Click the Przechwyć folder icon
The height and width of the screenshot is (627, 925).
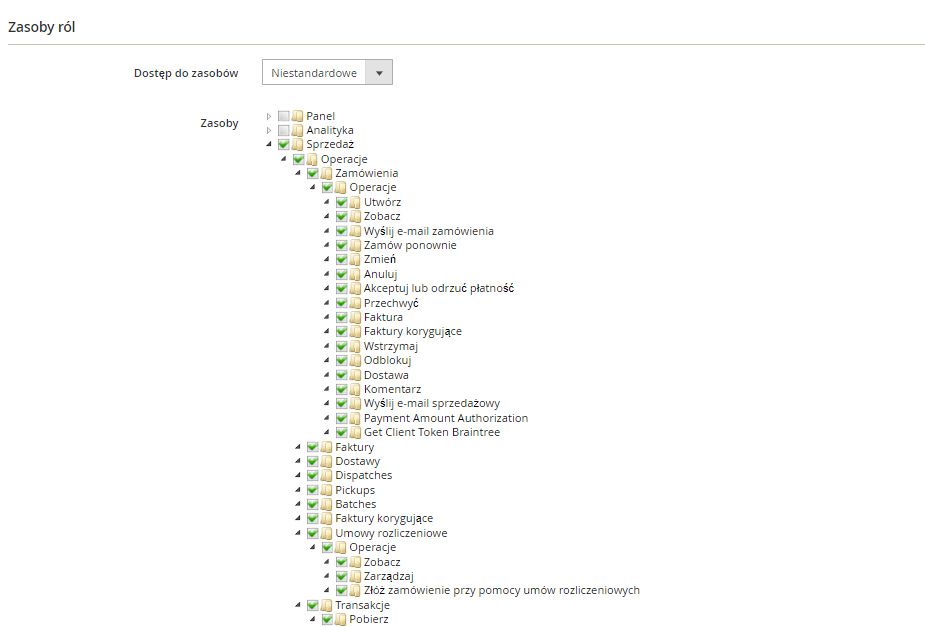point(355,303)
